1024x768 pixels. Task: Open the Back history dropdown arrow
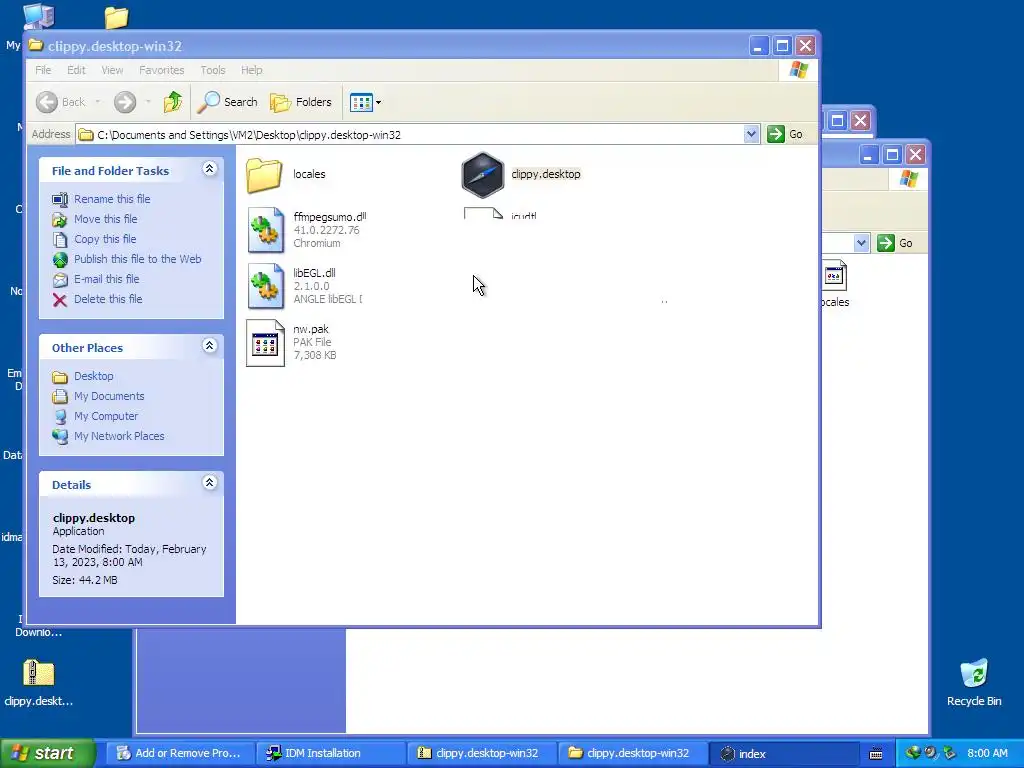(98, 102)
